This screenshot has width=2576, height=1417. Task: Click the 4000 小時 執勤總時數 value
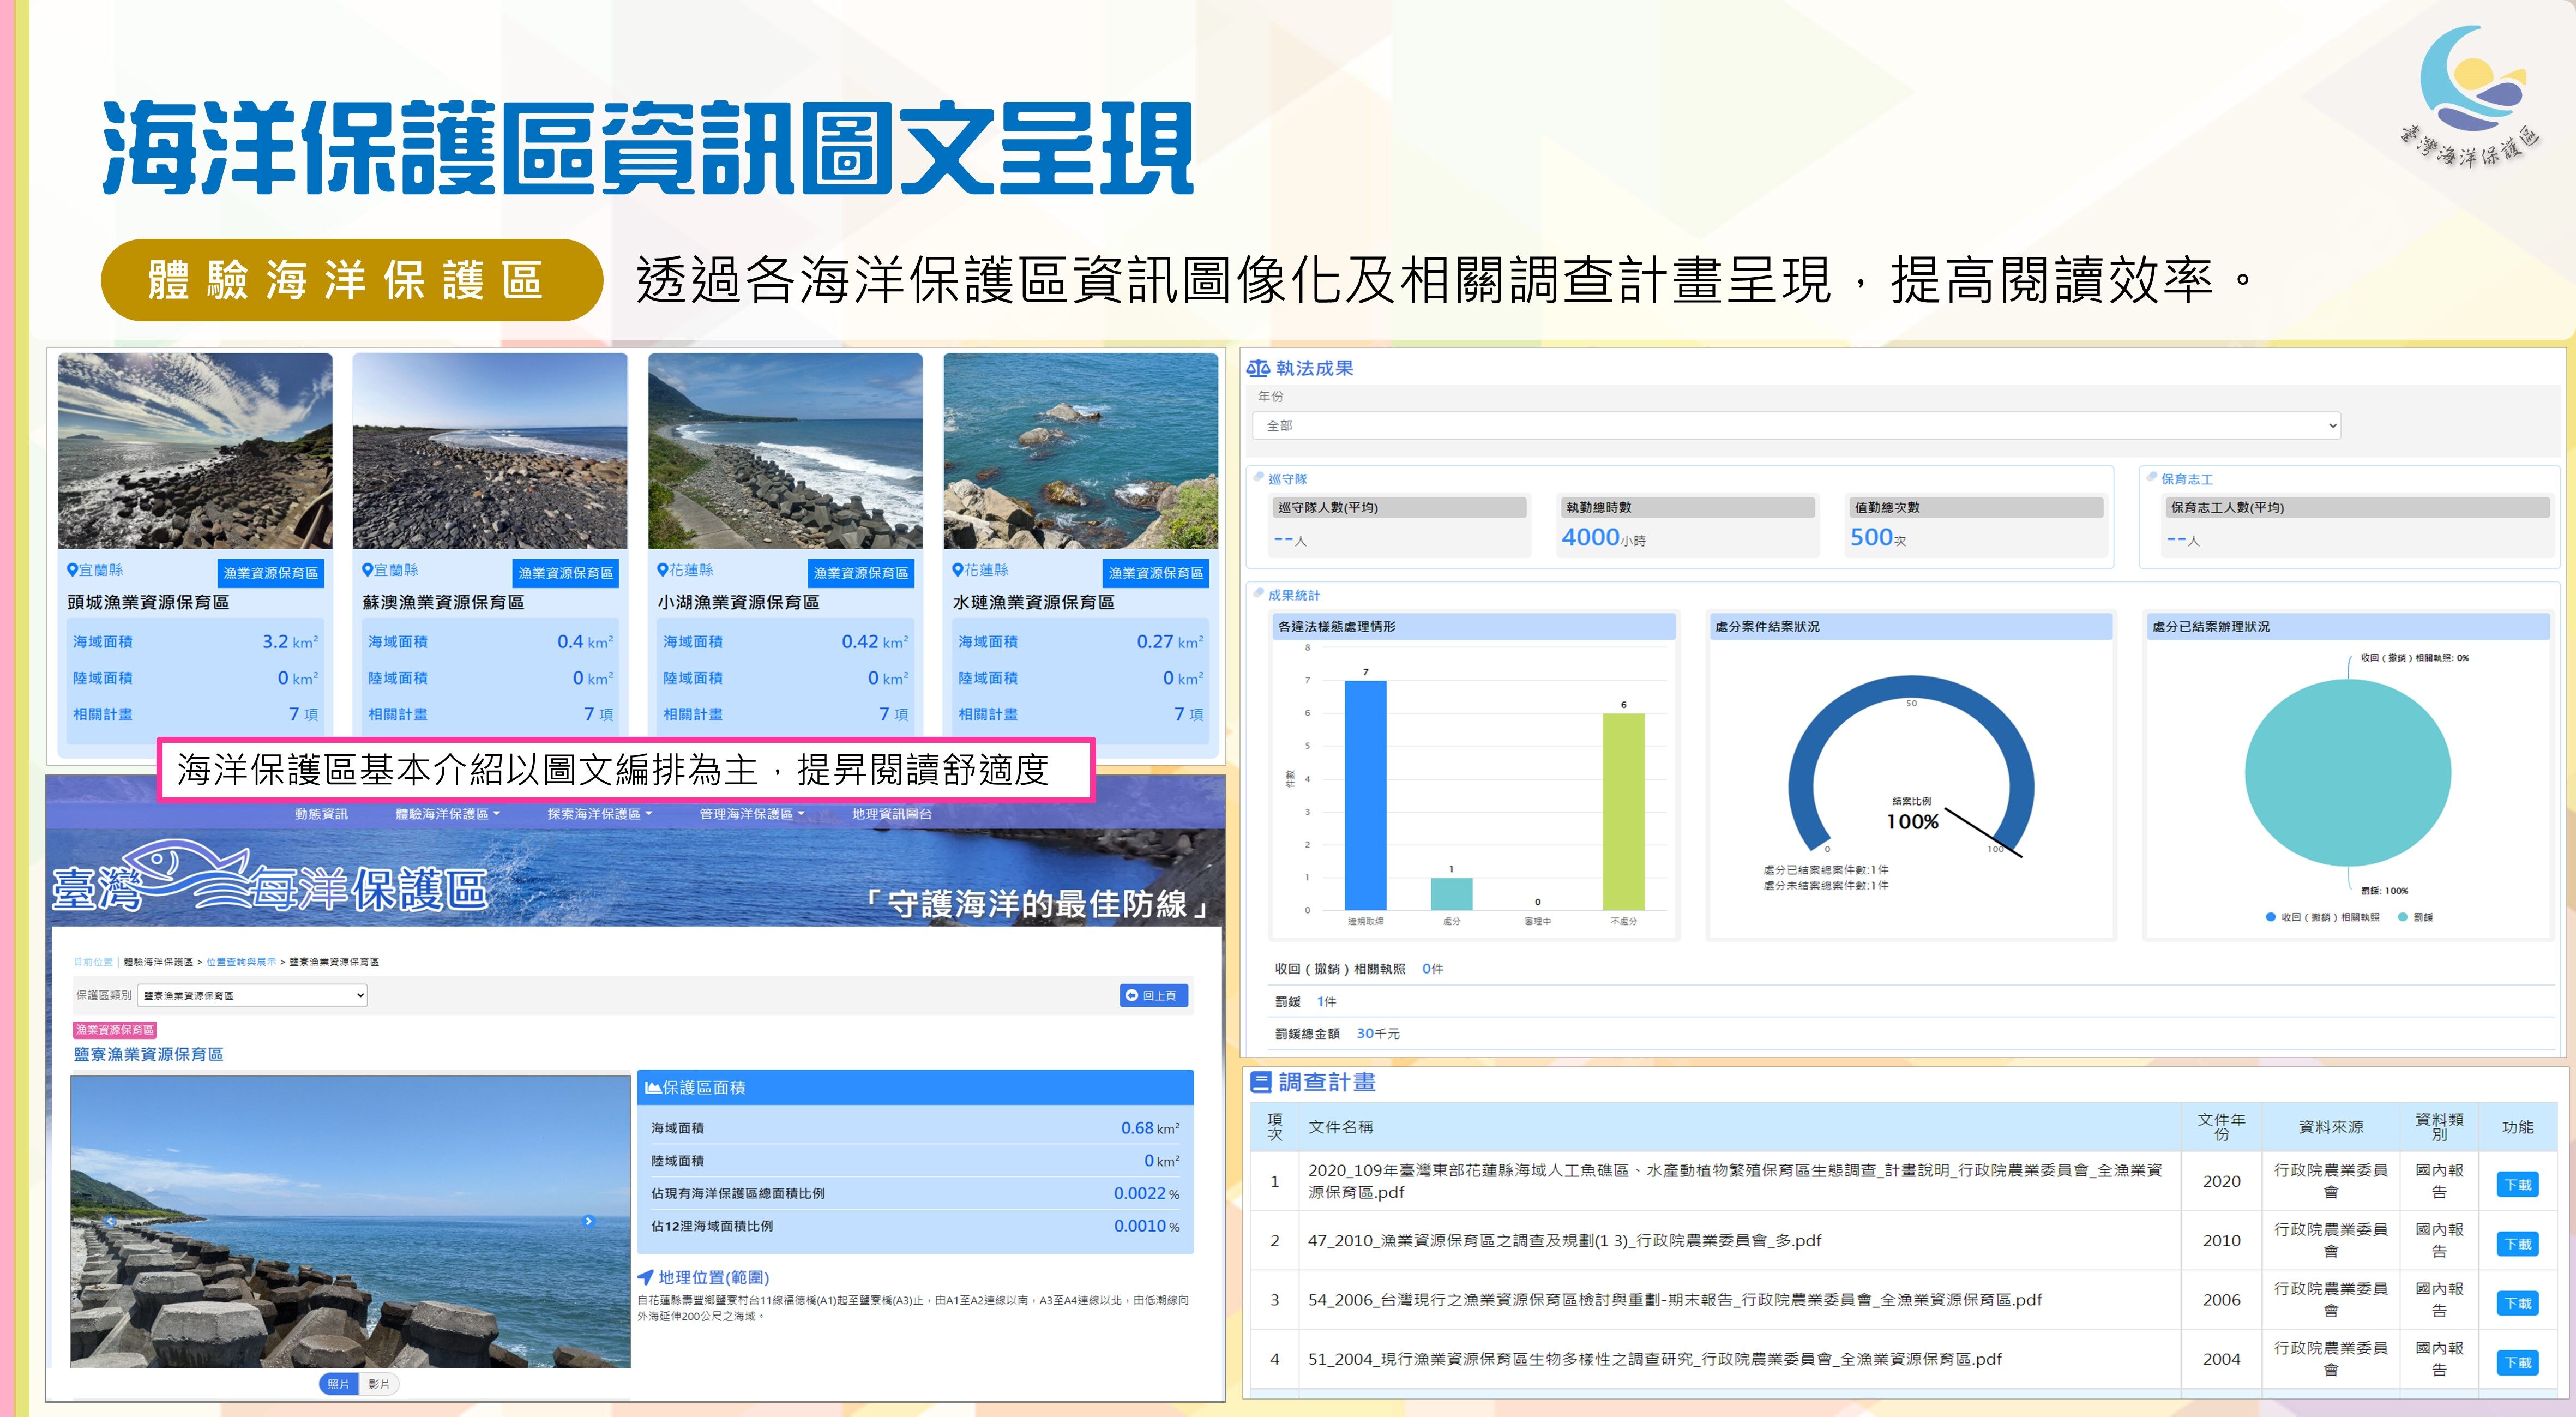[1603, 538]
